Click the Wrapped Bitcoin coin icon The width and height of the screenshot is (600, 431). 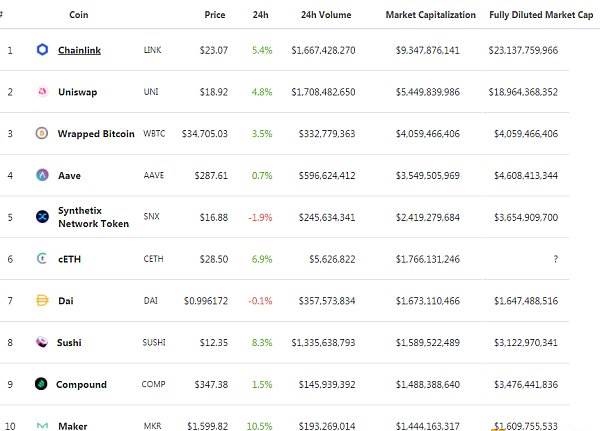(x=42, y=133)
